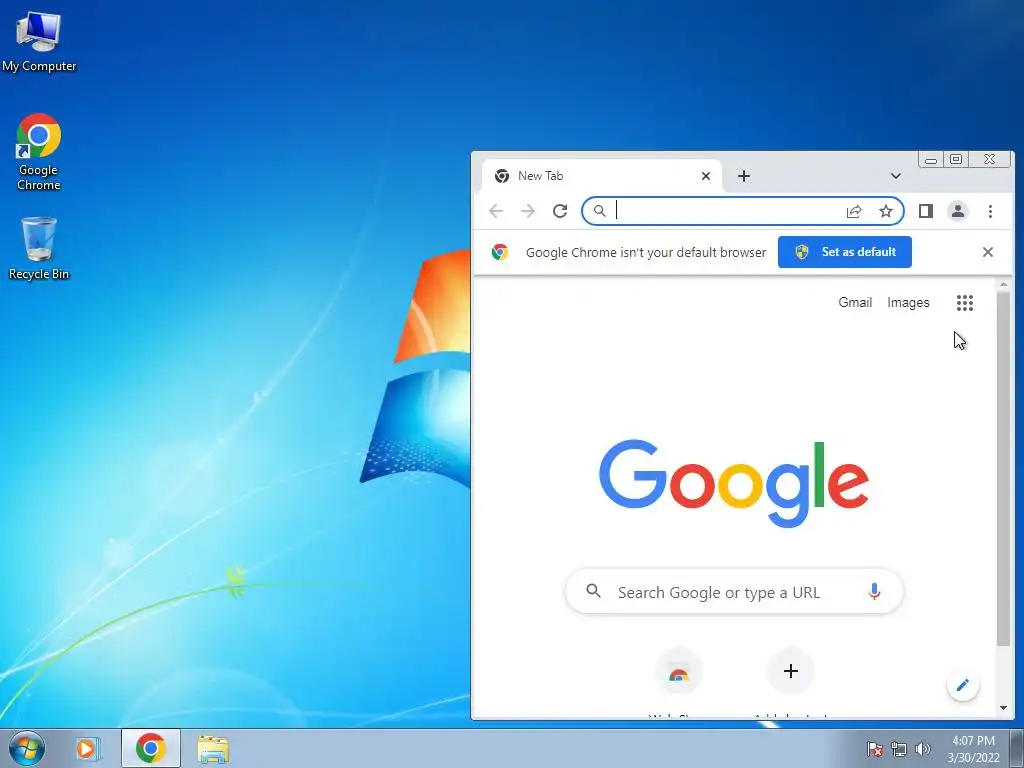The height and width of the screenshot is (768, 1024).
Task: Open the tab search chevron dropdown
Action: click(895, 176)
